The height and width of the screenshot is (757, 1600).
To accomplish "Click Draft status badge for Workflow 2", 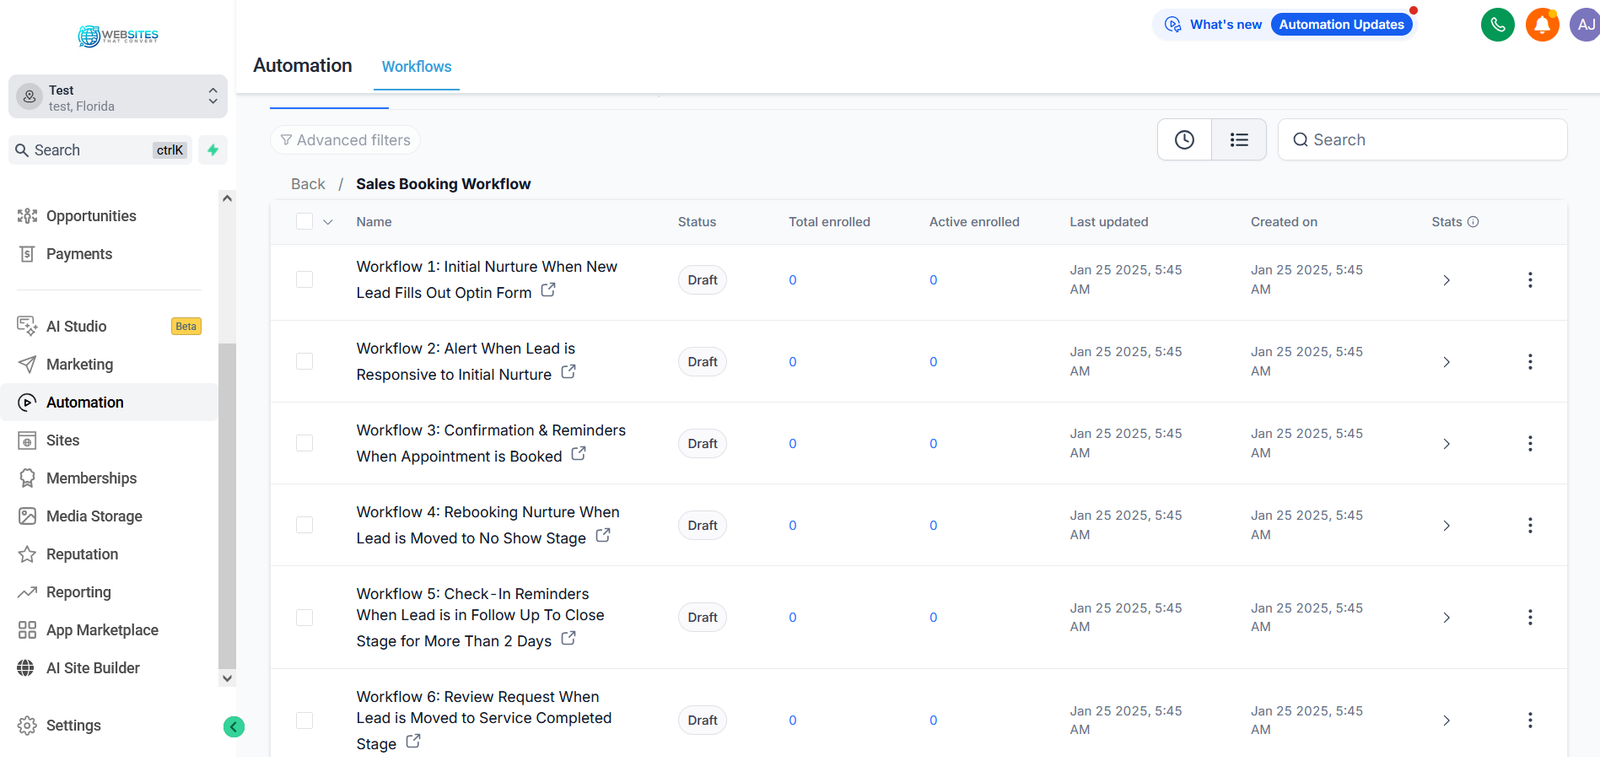I will [x=702, y=362].
